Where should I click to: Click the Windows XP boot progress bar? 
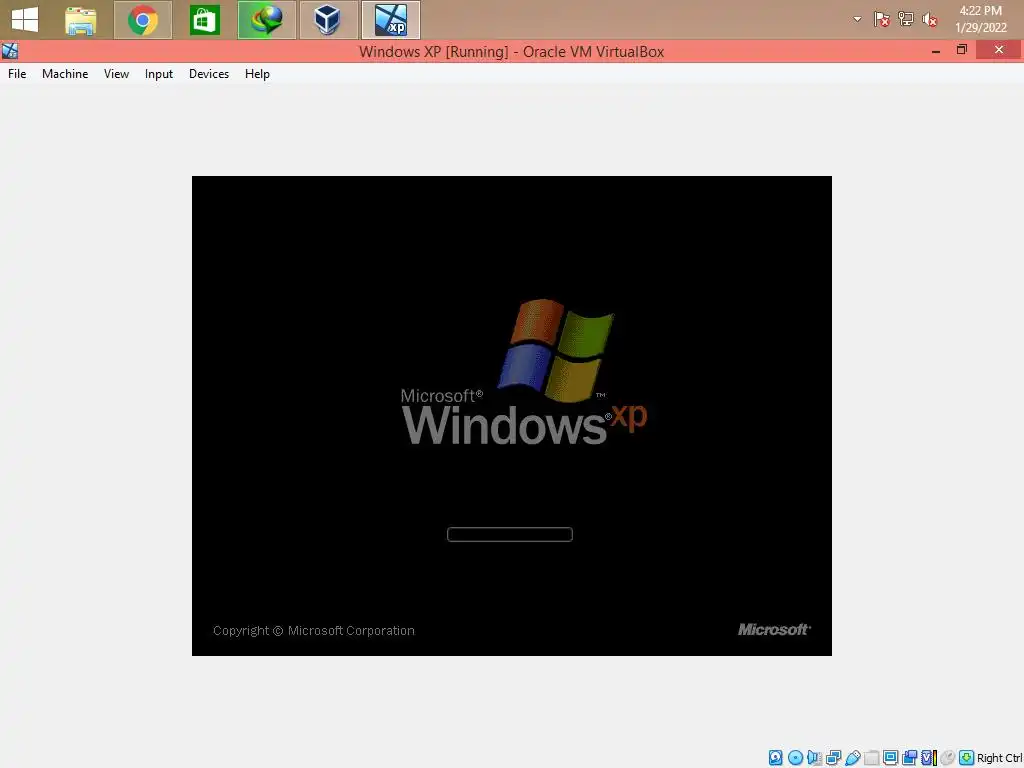(509, 534)
